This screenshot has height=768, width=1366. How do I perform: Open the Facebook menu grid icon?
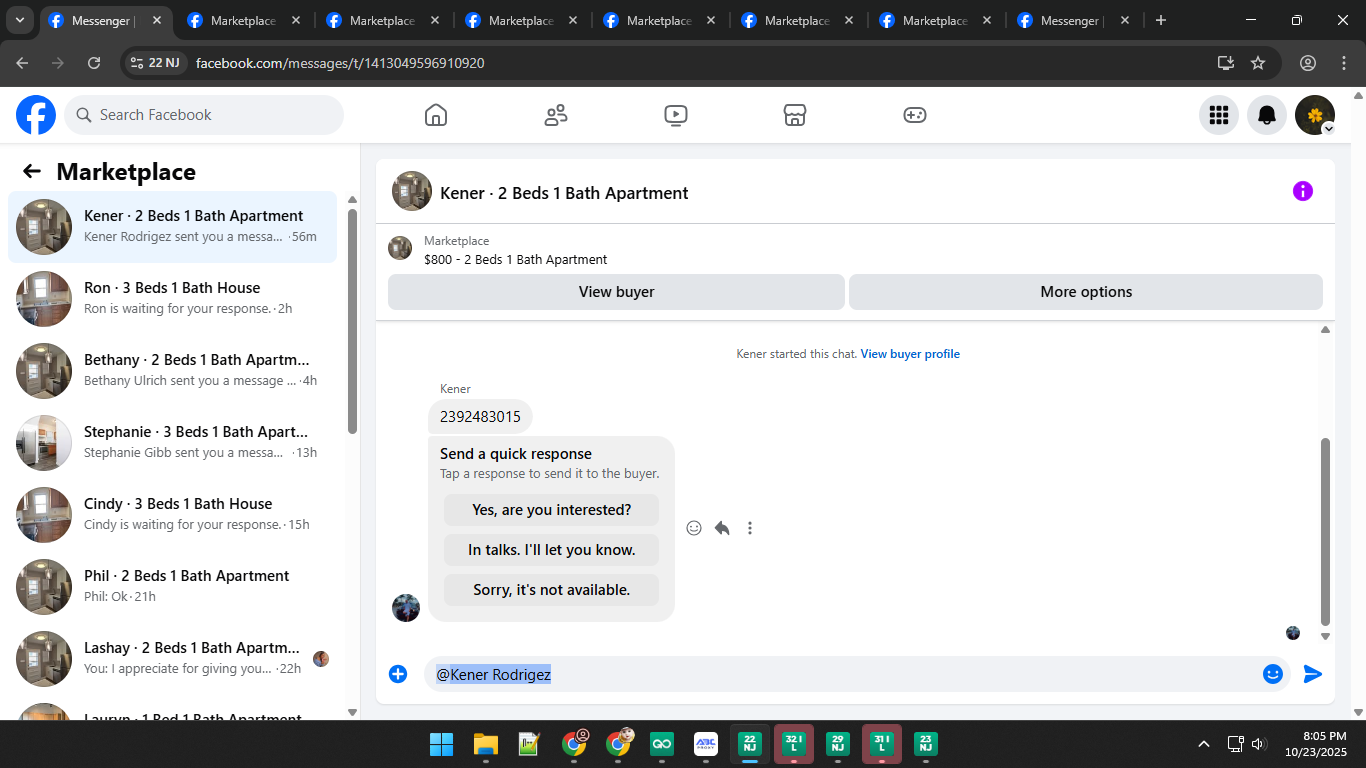[1219, 115]
